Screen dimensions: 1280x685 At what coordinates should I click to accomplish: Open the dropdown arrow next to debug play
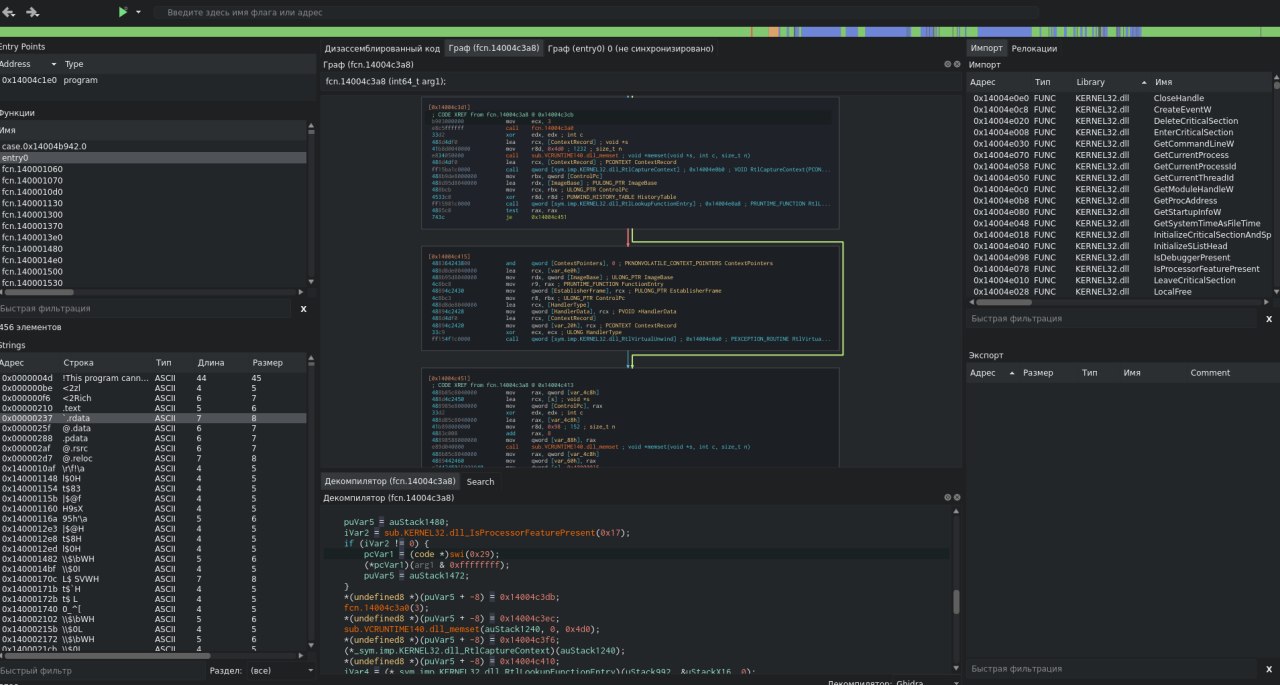coord(138,12)
